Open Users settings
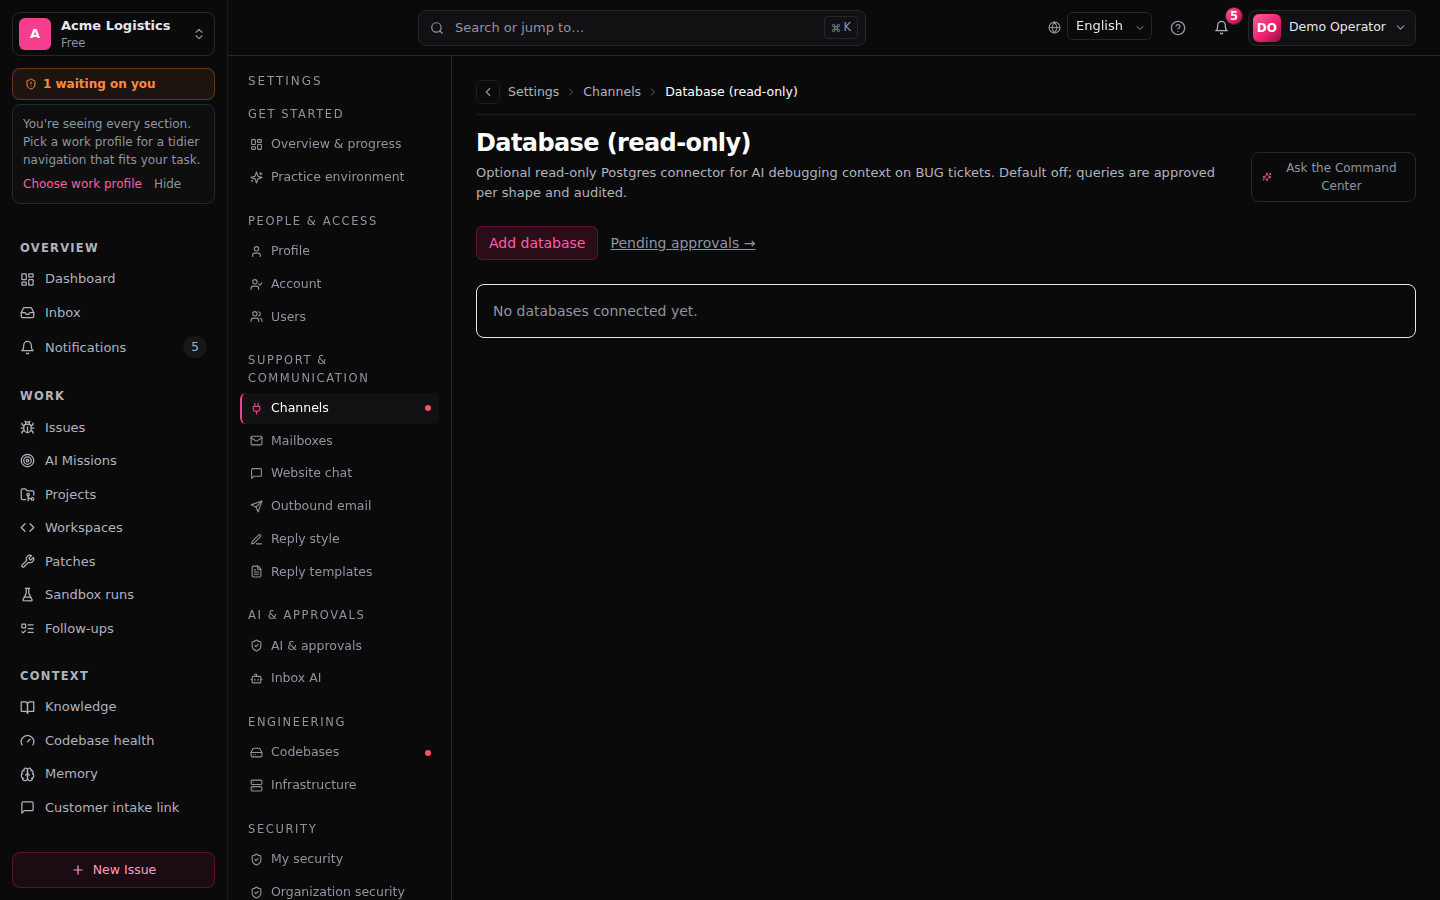Screen dimensions: 1440x900 click(x=339, y=317)
